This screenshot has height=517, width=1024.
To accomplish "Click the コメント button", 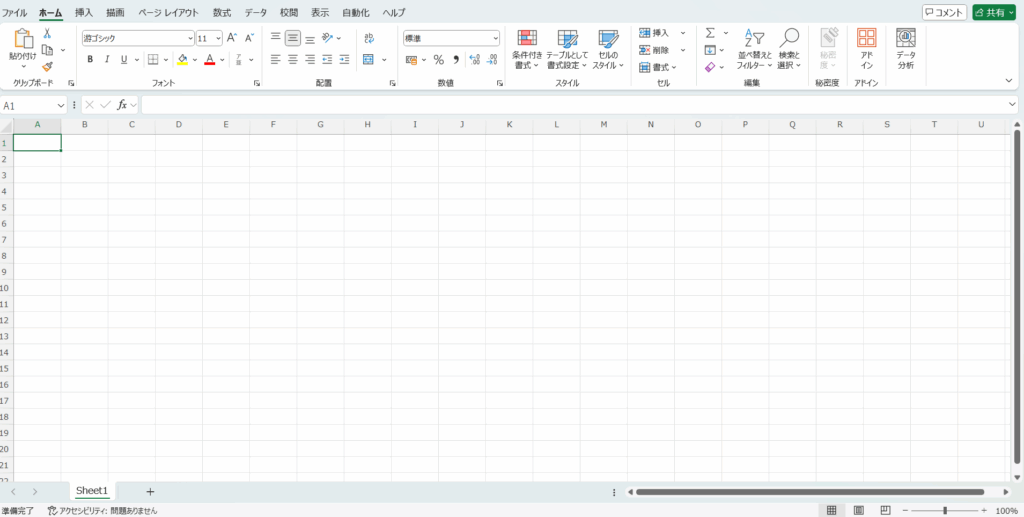I will tap(944, 12).
